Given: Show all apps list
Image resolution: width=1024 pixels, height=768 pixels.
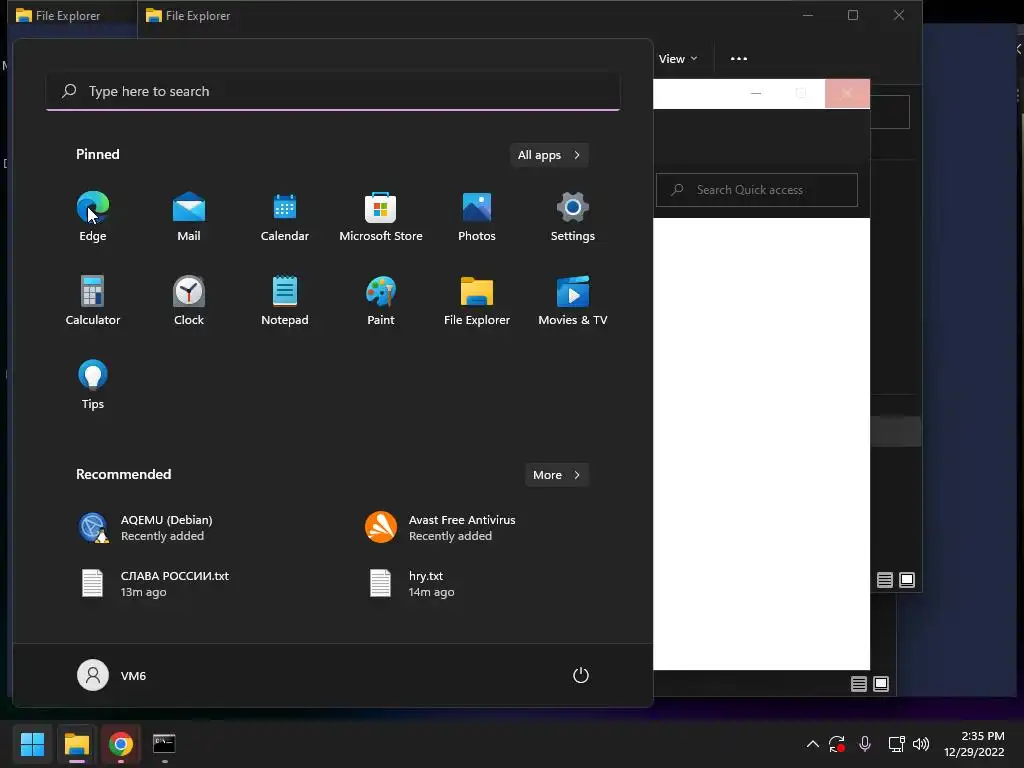Looking at the screenshot, I should [549, 155].
